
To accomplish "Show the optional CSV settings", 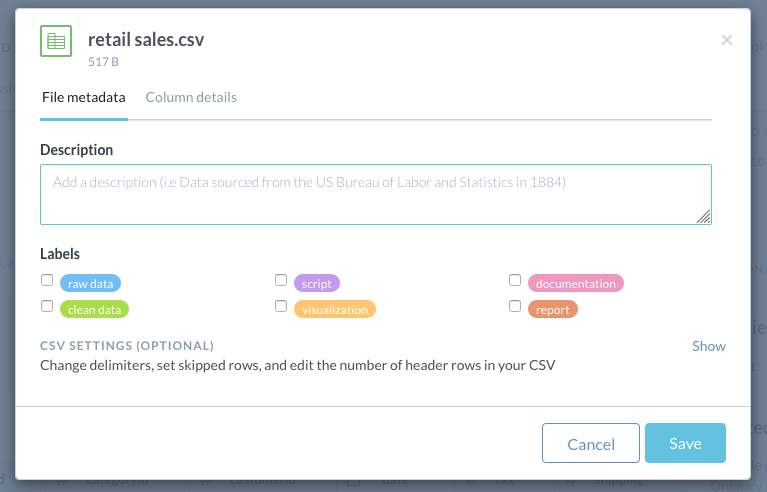I will pos(709,346).
